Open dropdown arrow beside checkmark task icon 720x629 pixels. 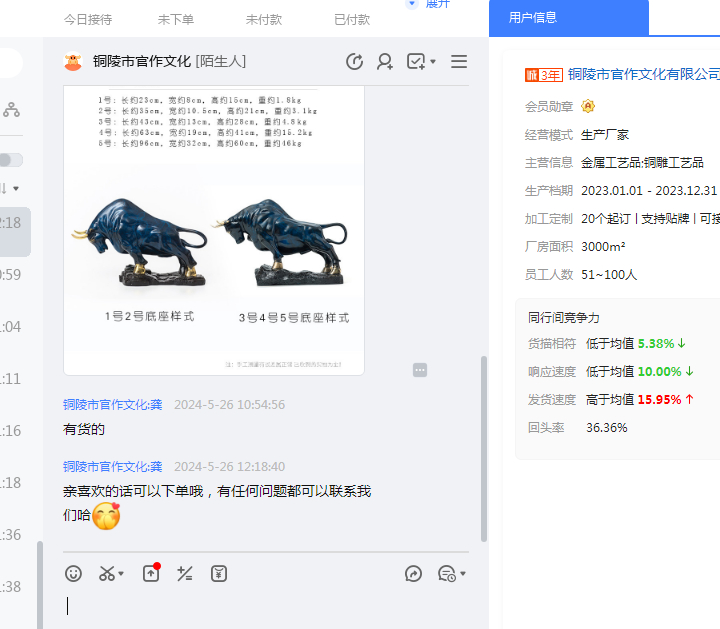tap(433, 62)
